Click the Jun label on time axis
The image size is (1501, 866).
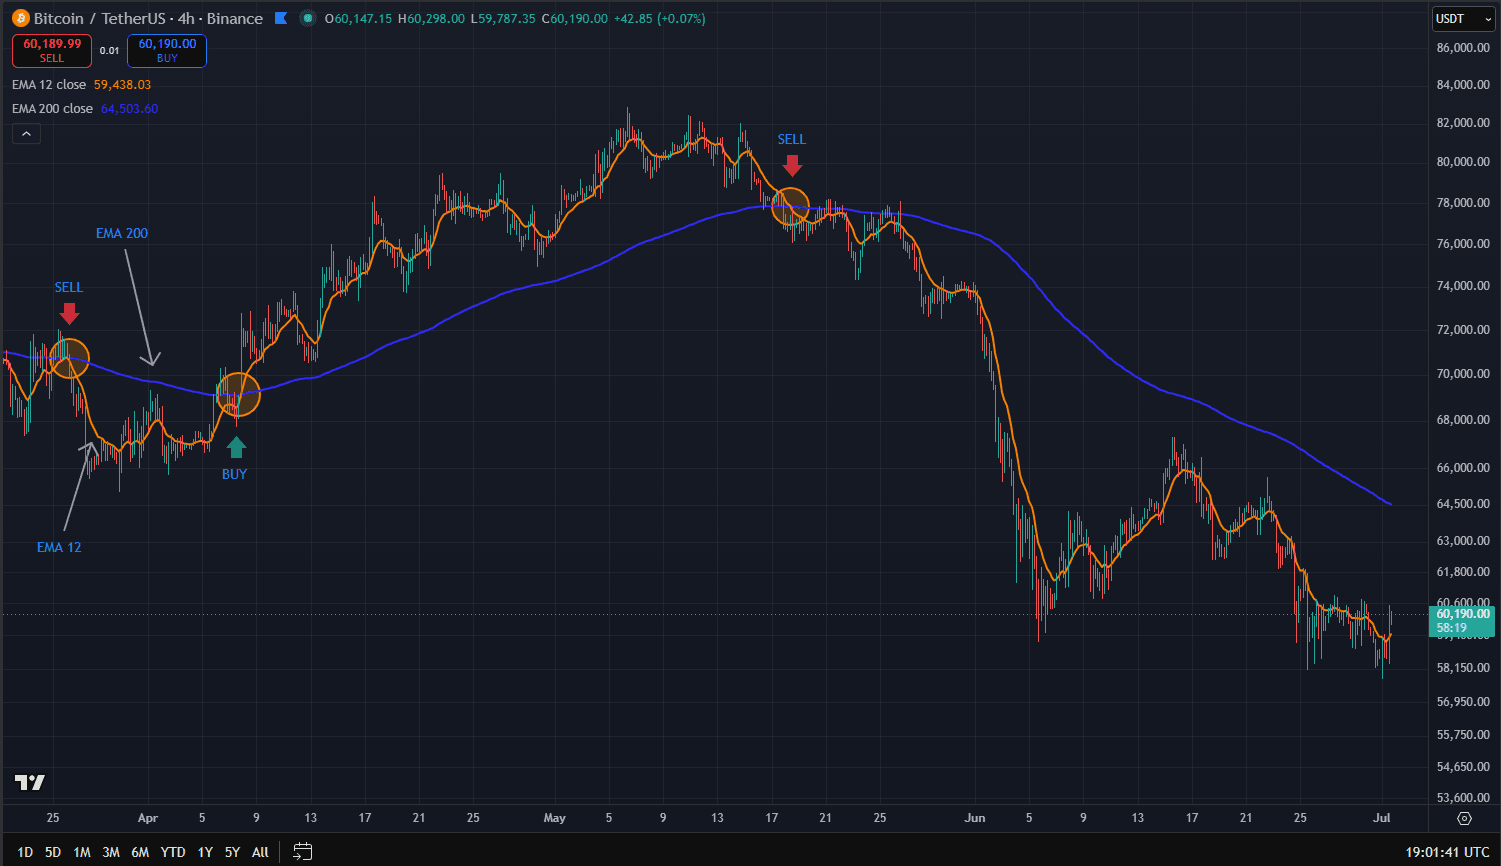[975, 818]
